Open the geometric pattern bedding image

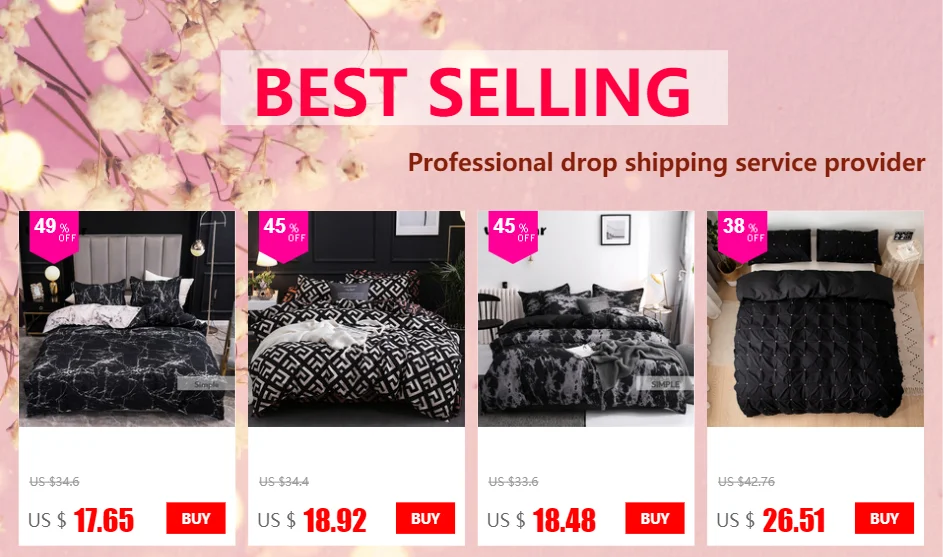(x=357, y=319)
